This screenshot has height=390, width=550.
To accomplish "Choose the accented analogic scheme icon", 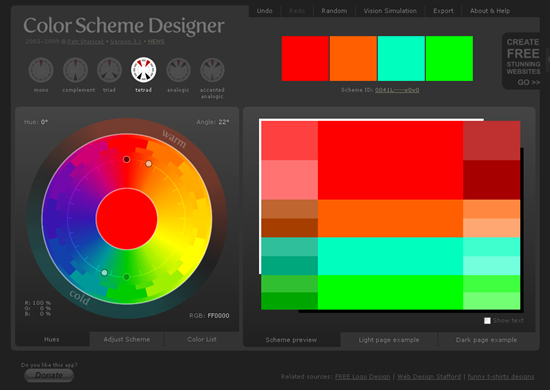I will (x=212, y=70).
